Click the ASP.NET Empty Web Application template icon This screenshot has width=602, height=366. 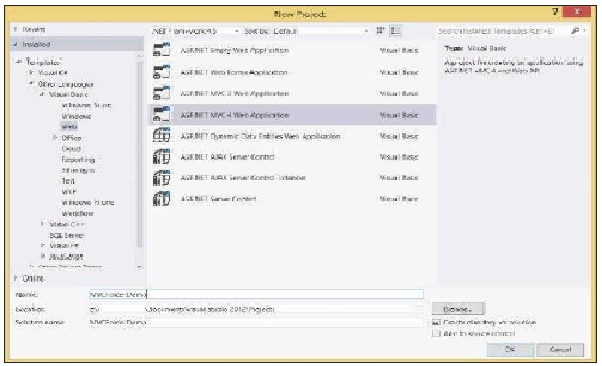(x=161, y=50)
